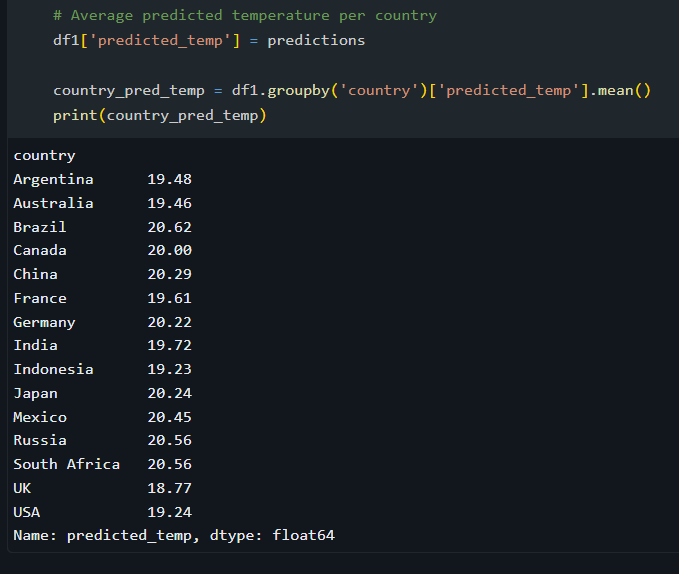
Task: Click the Australia value 19.46
Action: (169, 203)
